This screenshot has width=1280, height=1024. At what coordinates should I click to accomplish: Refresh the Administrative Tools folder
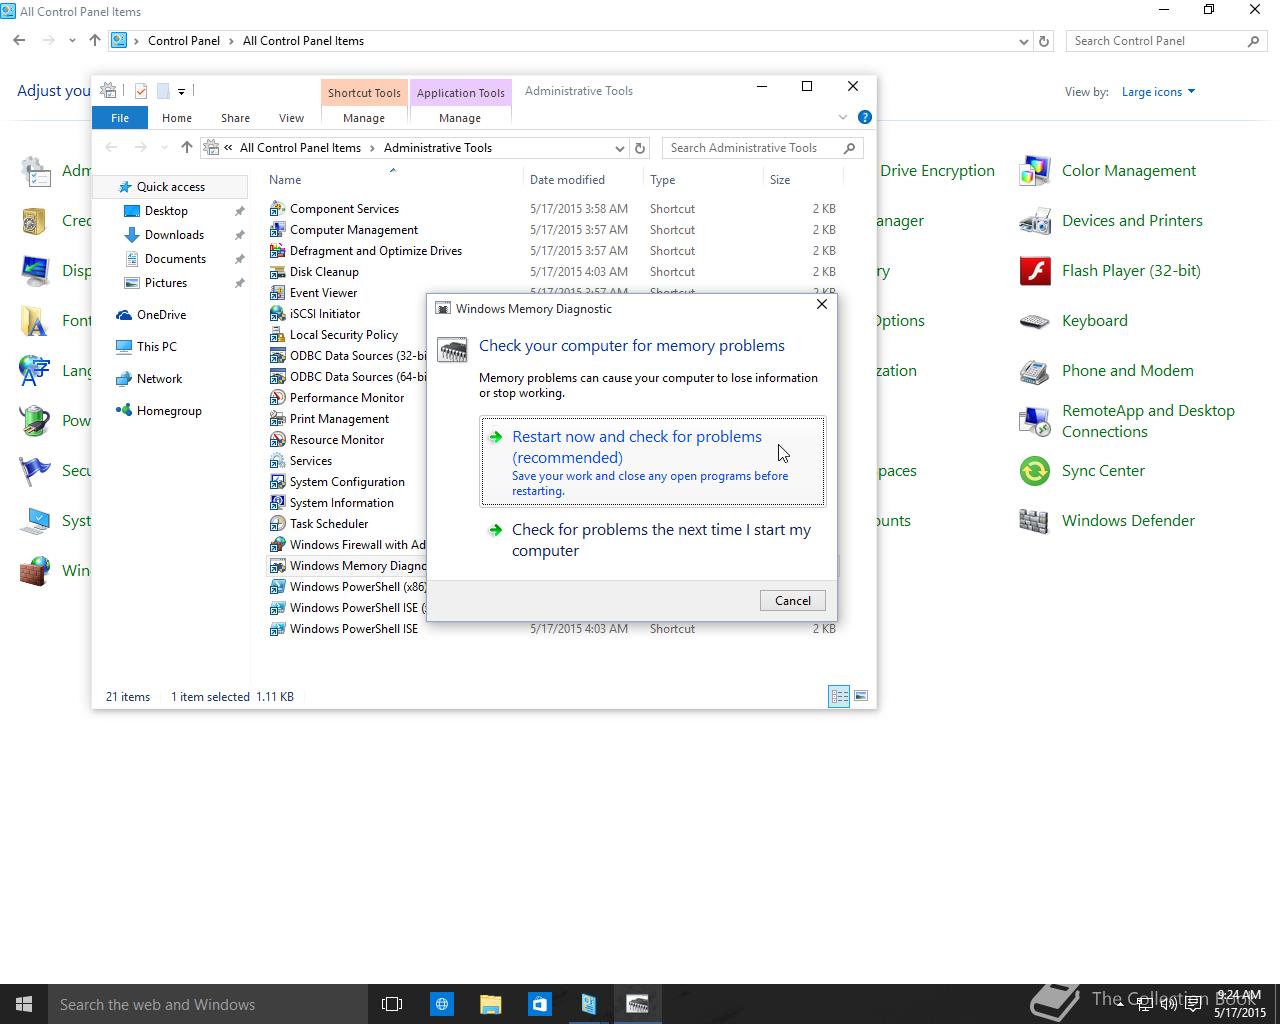640,148
